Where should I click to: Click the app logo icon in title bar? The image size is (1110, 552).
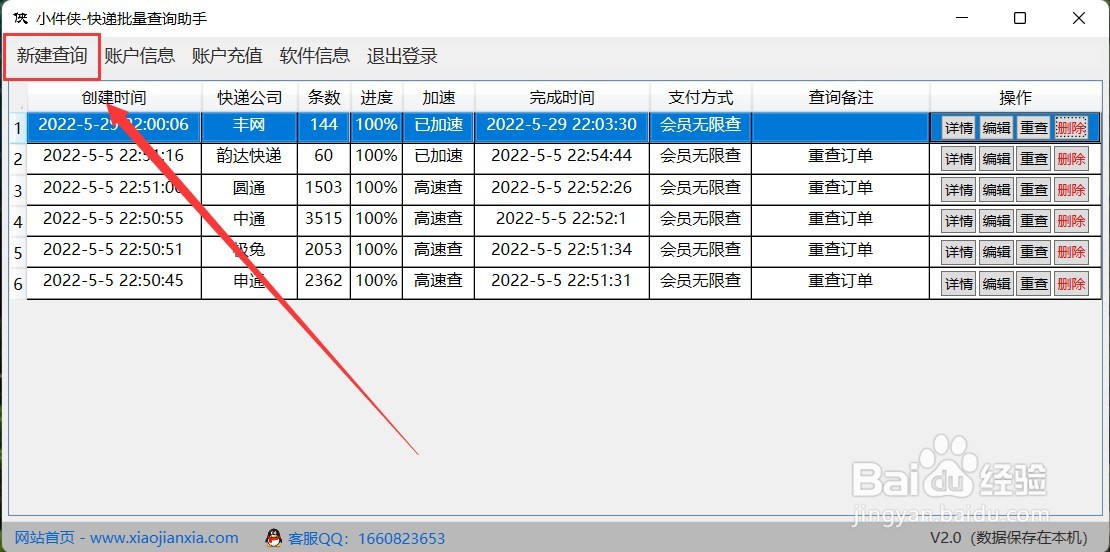pos(21,18)
